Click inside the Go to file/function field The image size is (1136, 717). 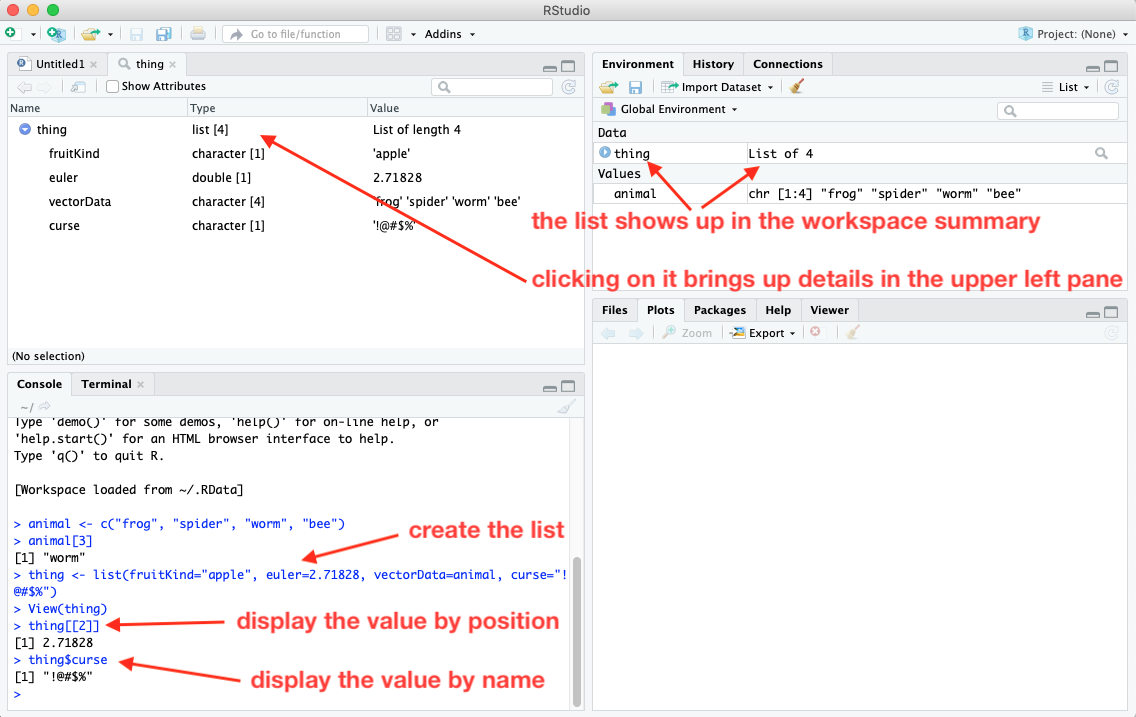[x=295, y=33]
